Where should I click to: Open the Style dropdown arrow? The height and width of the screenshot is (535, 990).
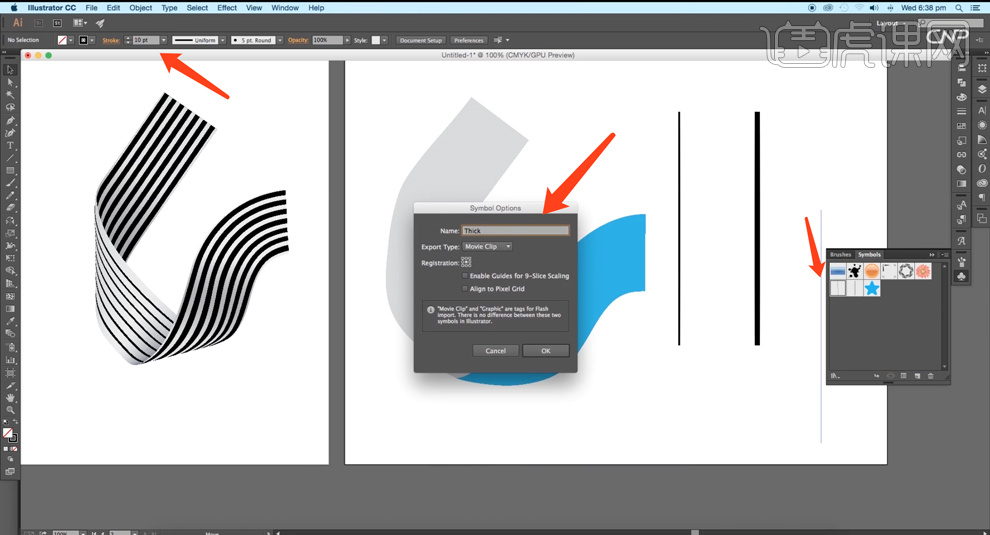point(385,40)
